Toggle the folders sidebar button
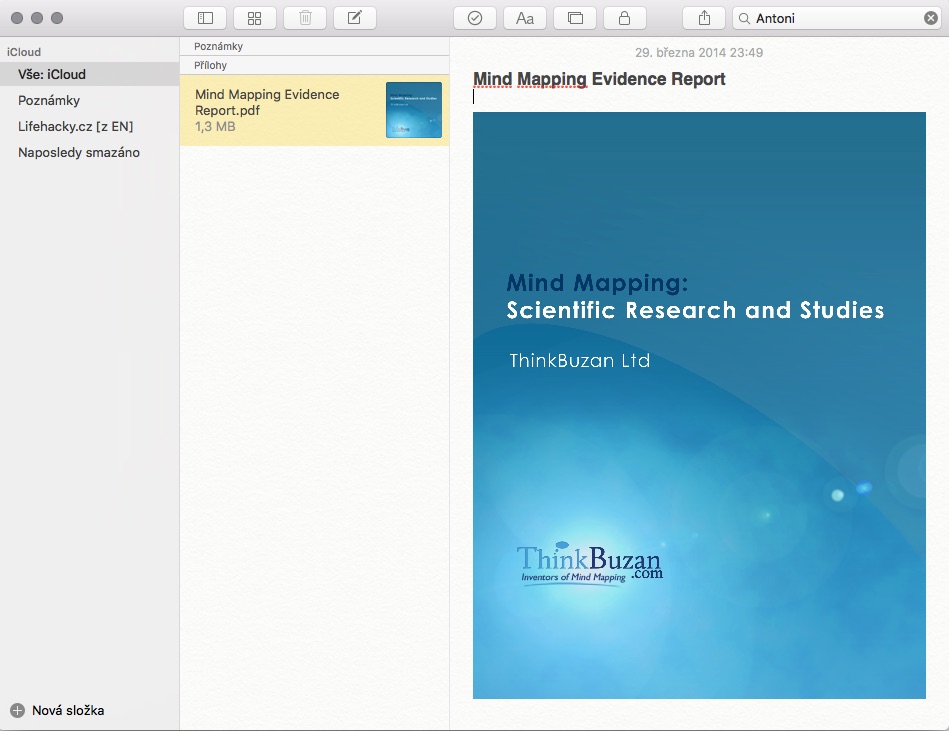Image resolution: width=949 pixels, height=731 pixels. coord(205,18)
